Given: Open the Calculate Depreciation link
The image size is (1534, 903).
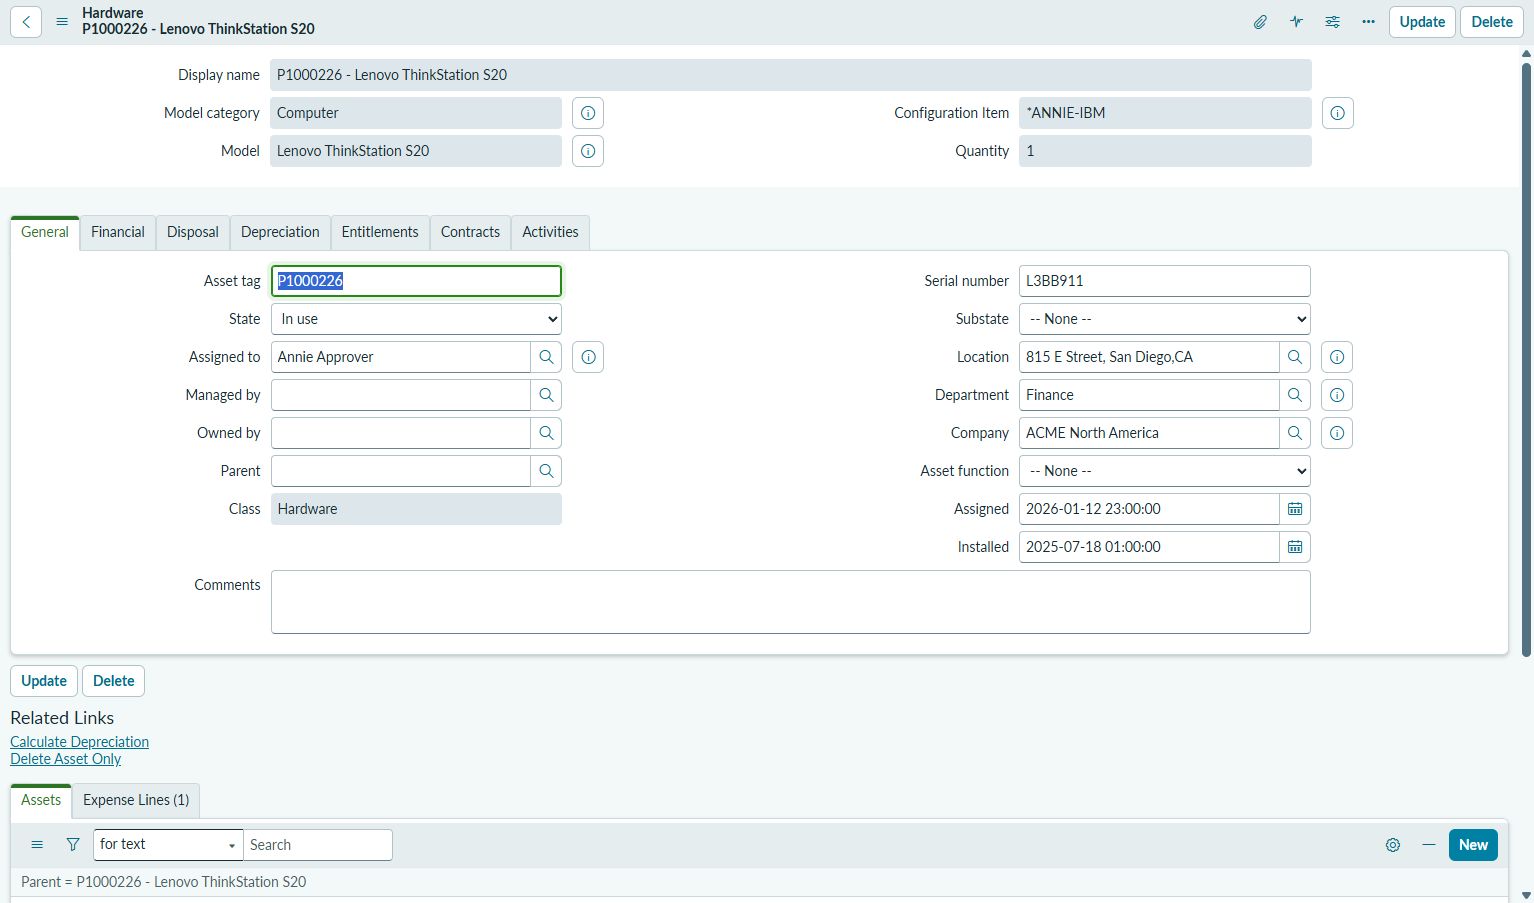Looking at the screenshot, I should [80, 742].
